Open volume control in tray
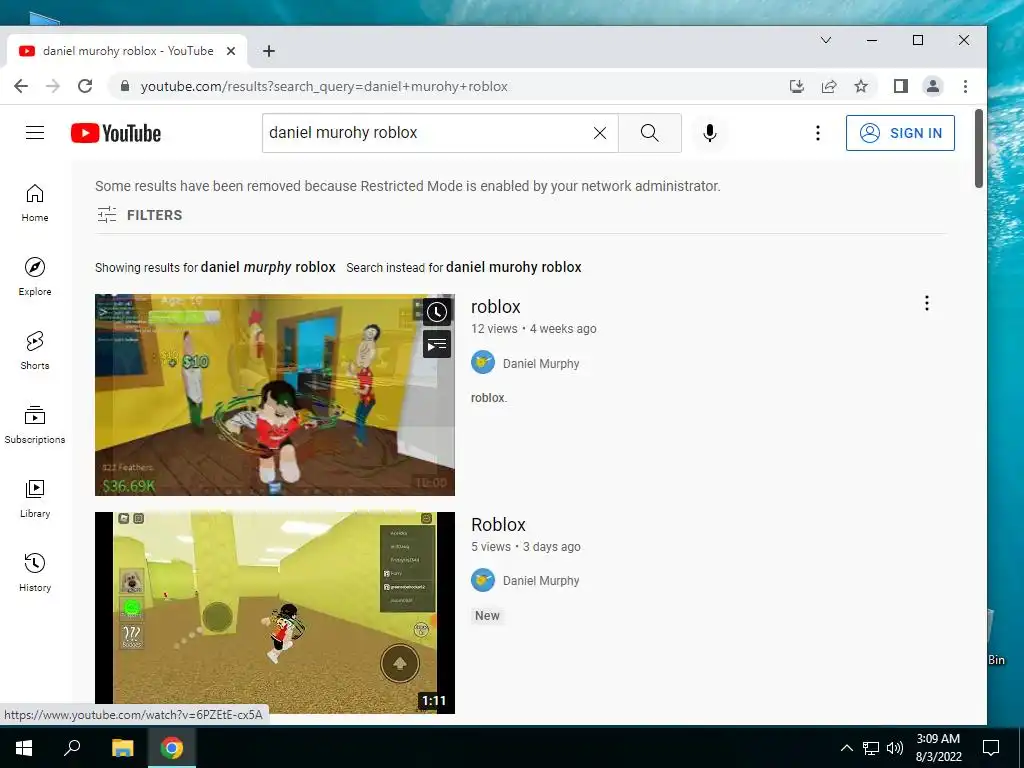Viewport: 1024px width, 768px height. coord(895,748)
